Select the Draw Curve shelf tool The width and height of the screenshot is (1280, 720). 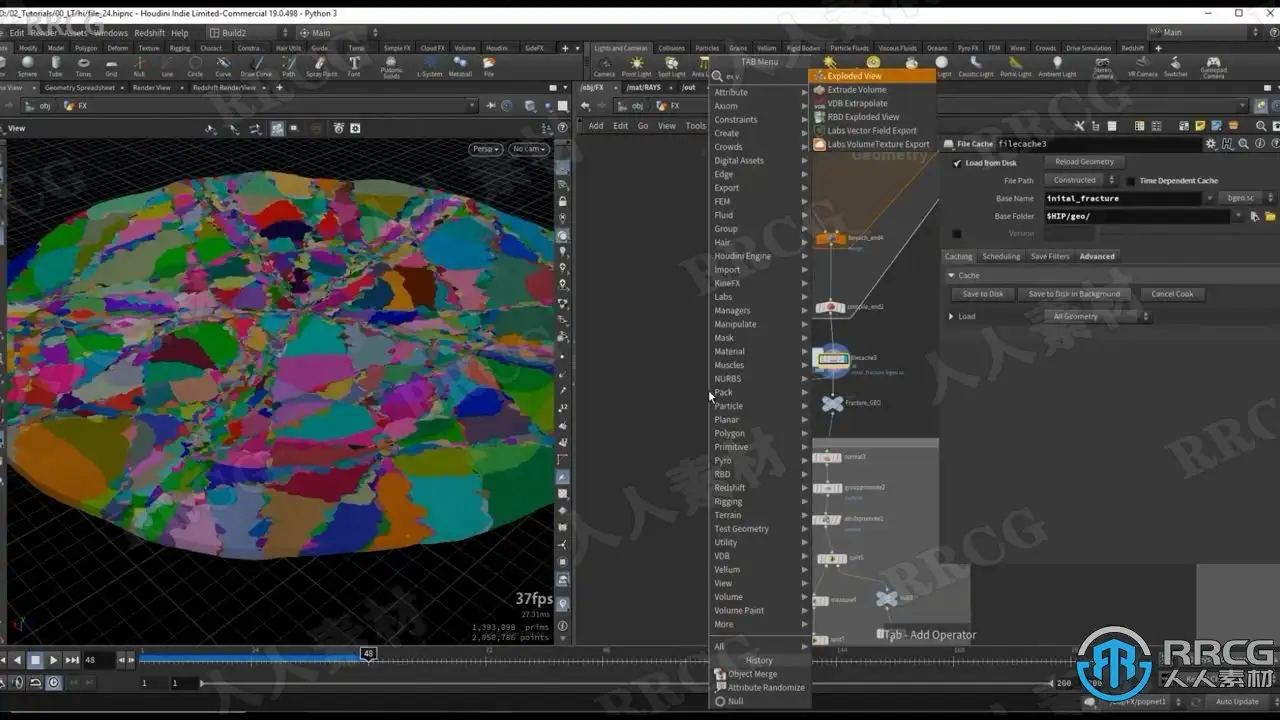click(256, 67)
